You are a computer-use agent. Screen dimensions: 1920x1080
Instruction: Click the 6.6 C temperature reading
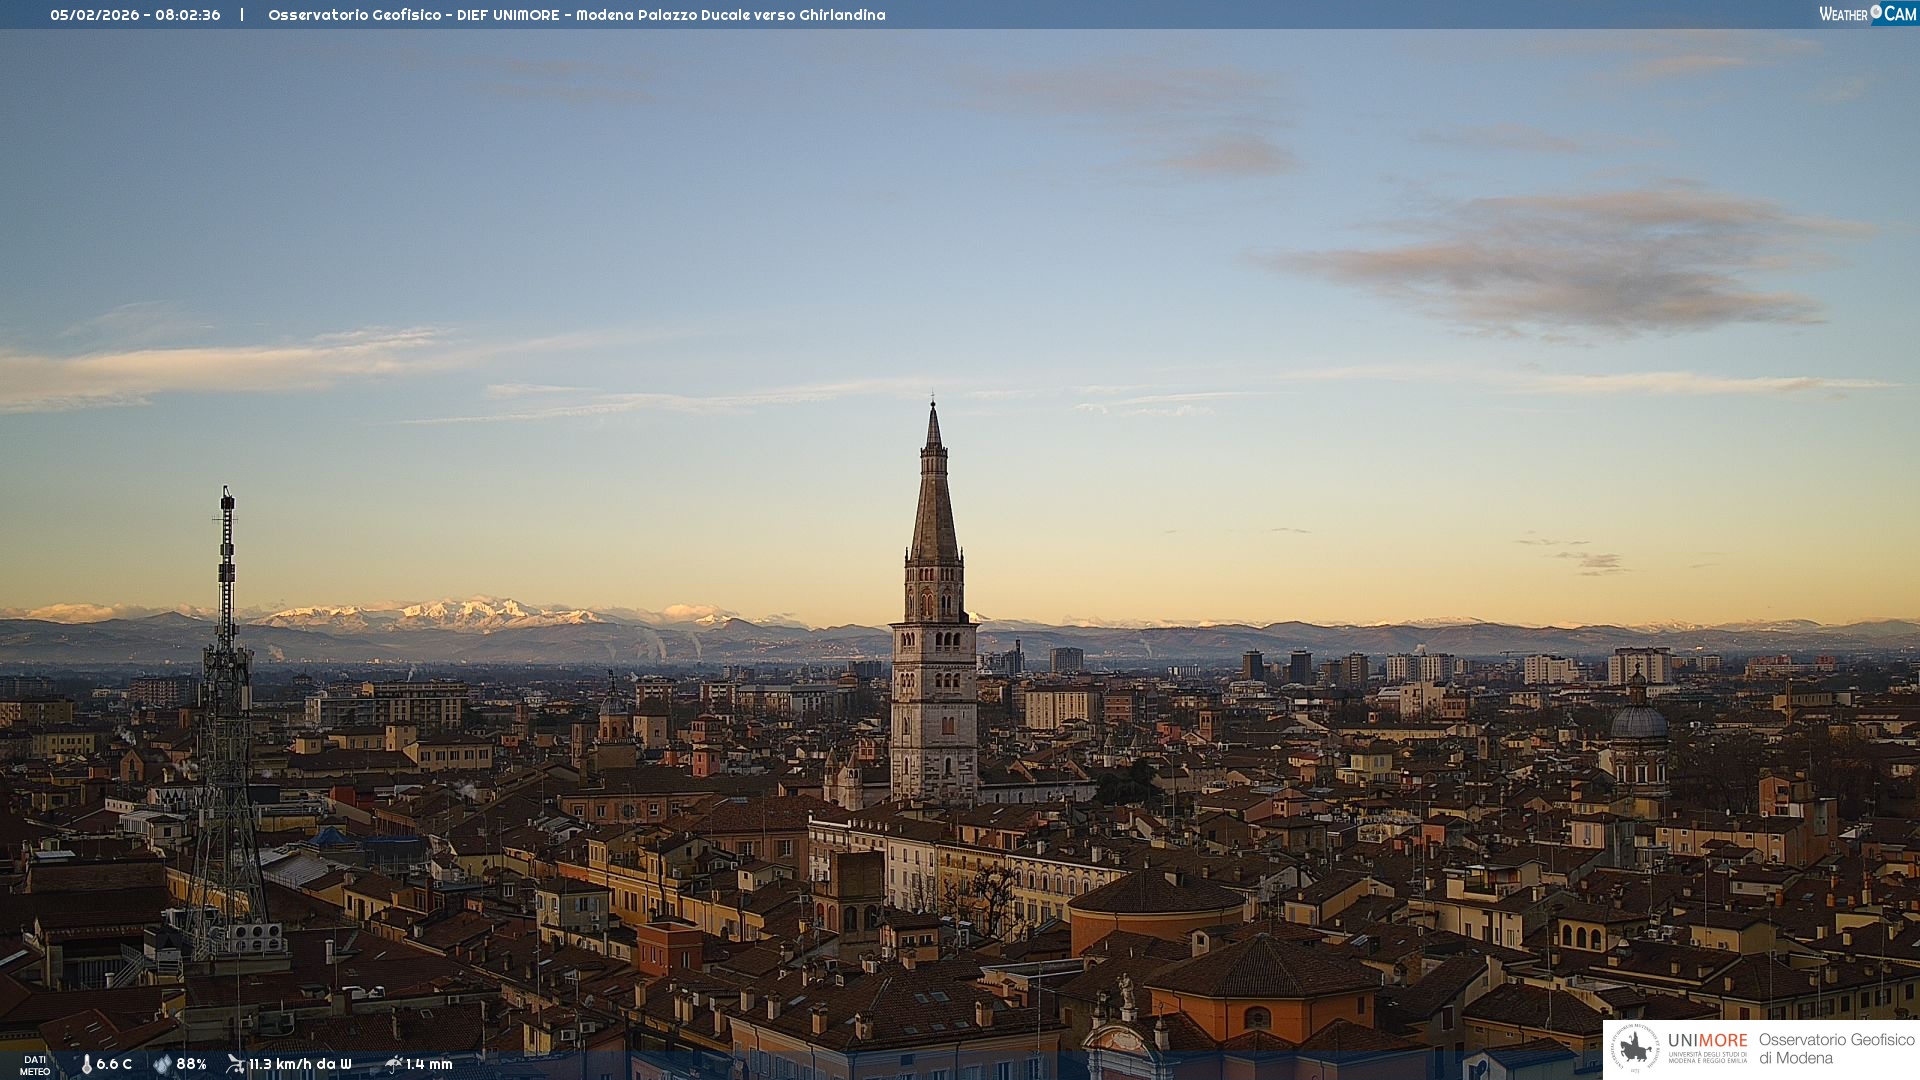pyautogui.click(x=114, y=1064)
